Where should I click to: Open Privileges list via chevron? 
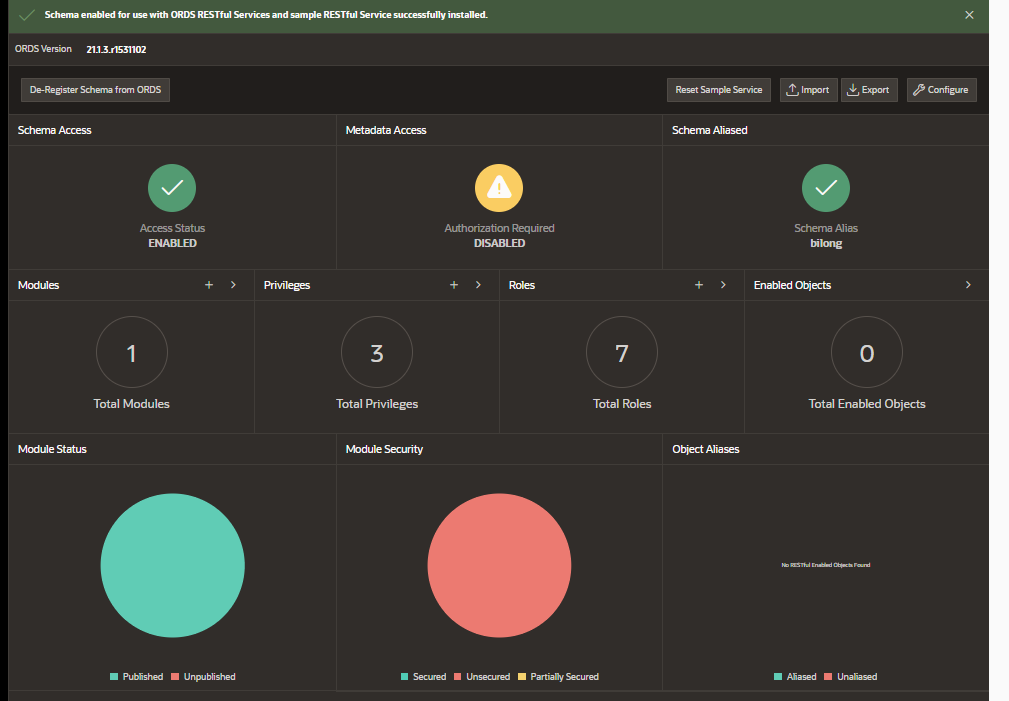tap(478, 285)
